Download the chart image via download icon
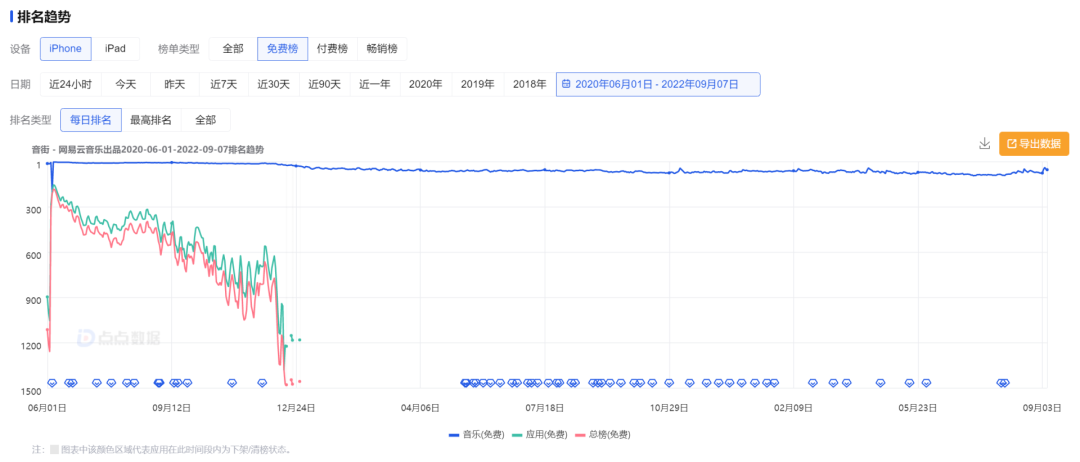This screenshot has width=1080, height=462. [984, 143]
